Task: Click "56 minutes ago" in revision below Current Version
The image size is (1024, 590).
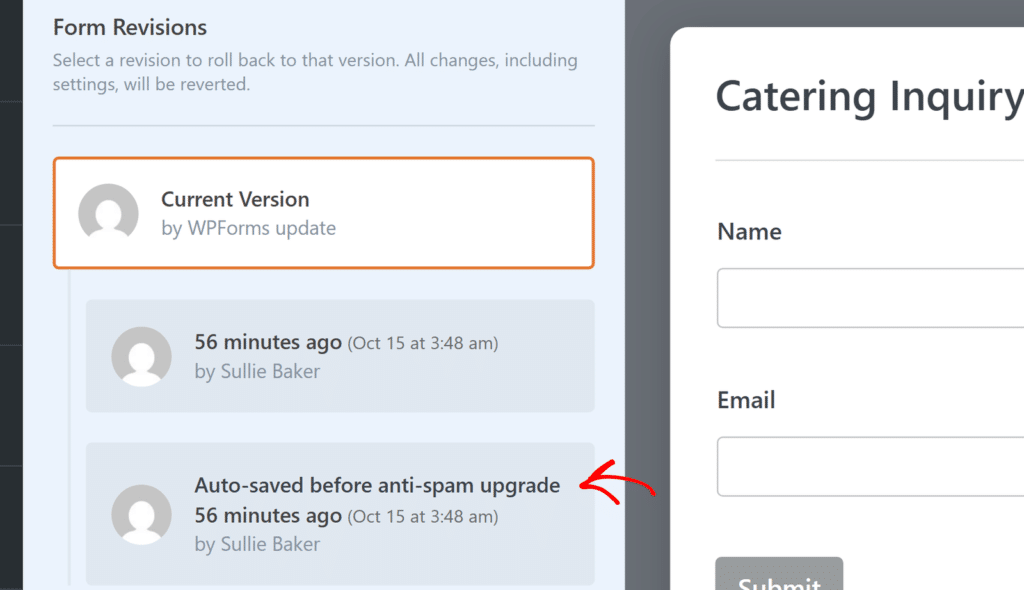Action: coord(268,342)
